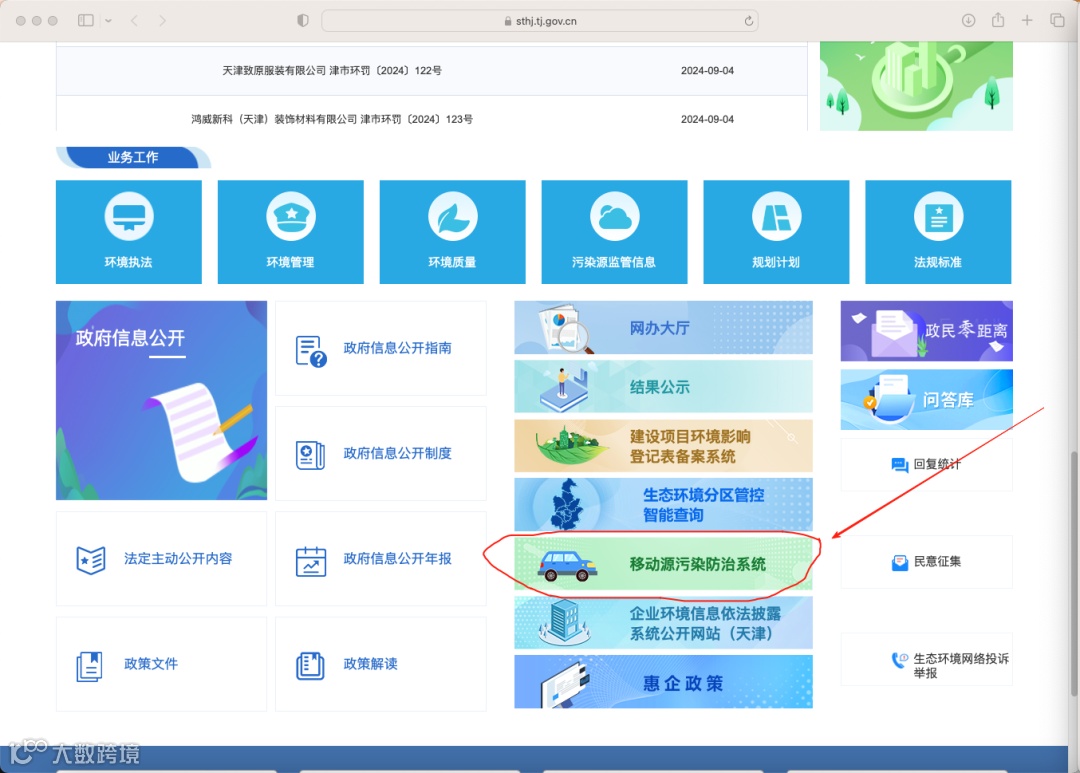1080x773 pixels.
Task: Go forward with Safari forward arrow
Action: pos(163,21)
